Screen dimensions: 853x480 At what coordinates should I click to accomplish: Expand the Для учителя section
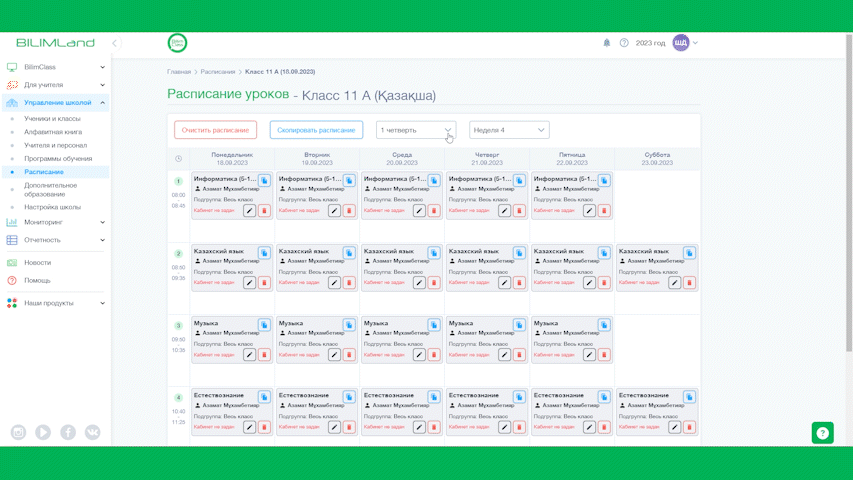(x=55, y=85)
